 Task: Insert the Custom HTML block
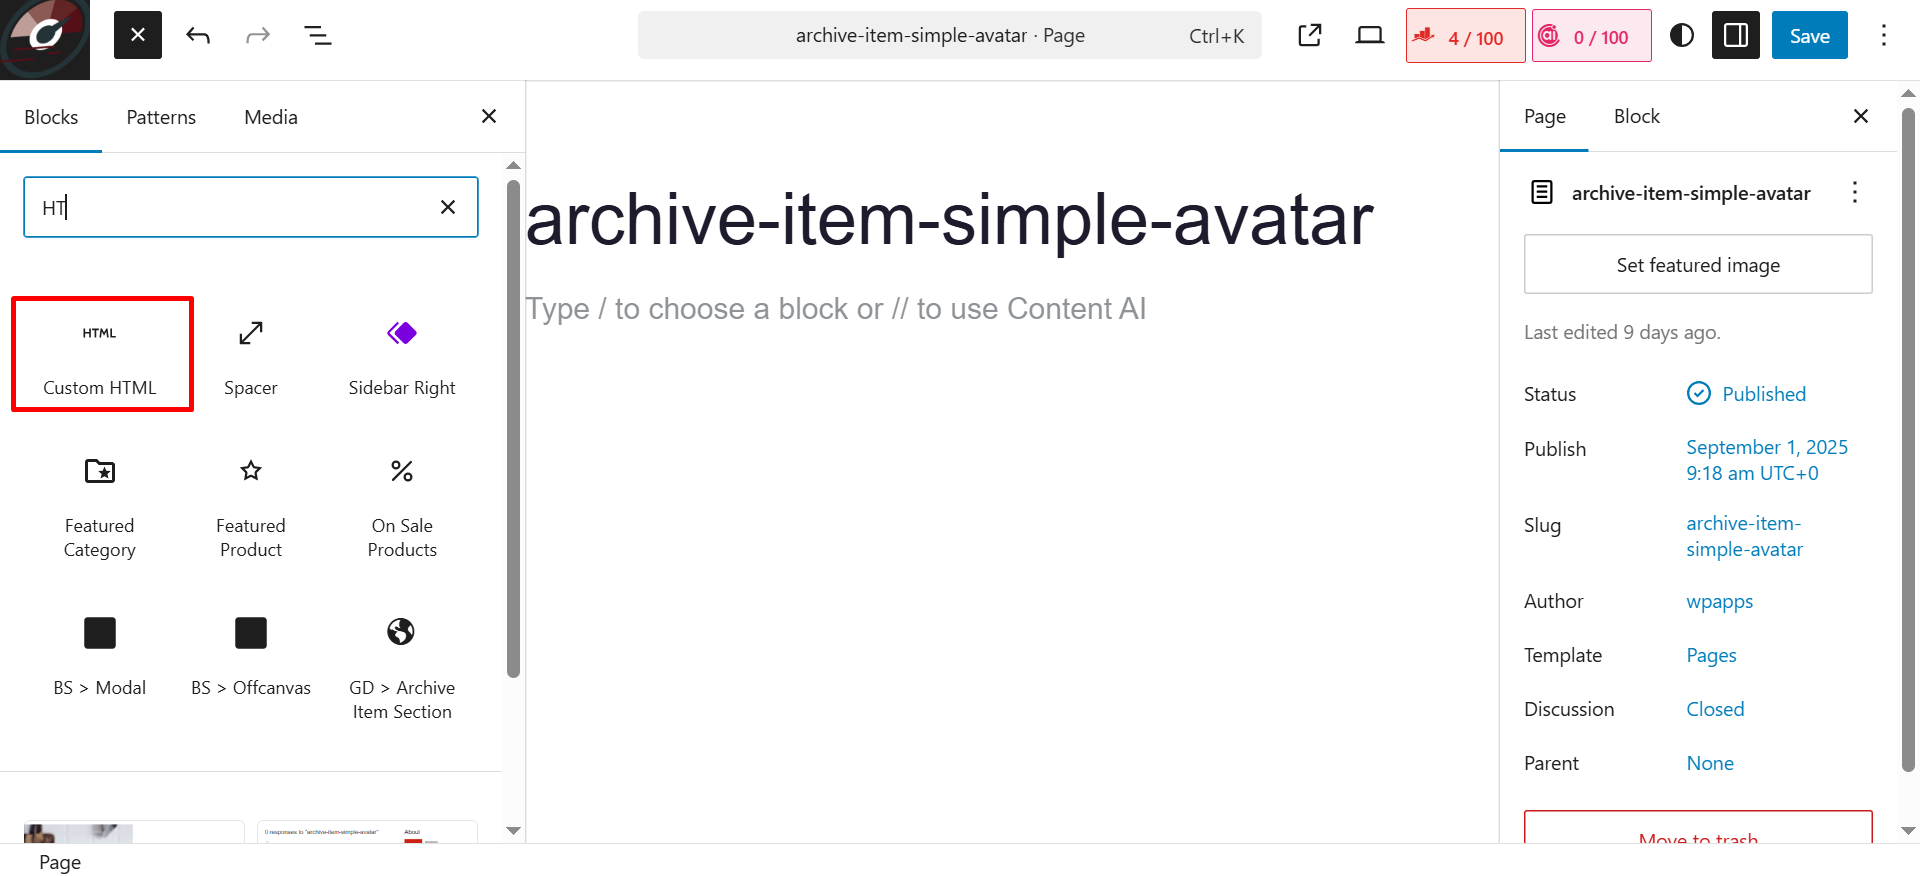[x=101, y=354]
